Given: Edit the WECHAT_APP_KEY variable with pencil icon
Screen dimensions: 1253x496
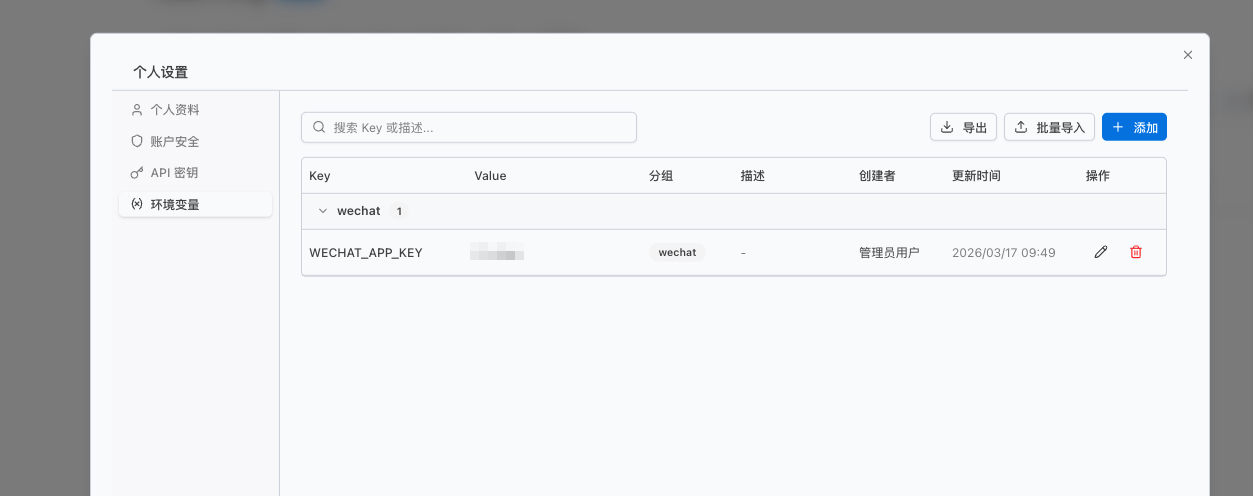Looking at the screenshot, I should 1101,252.
